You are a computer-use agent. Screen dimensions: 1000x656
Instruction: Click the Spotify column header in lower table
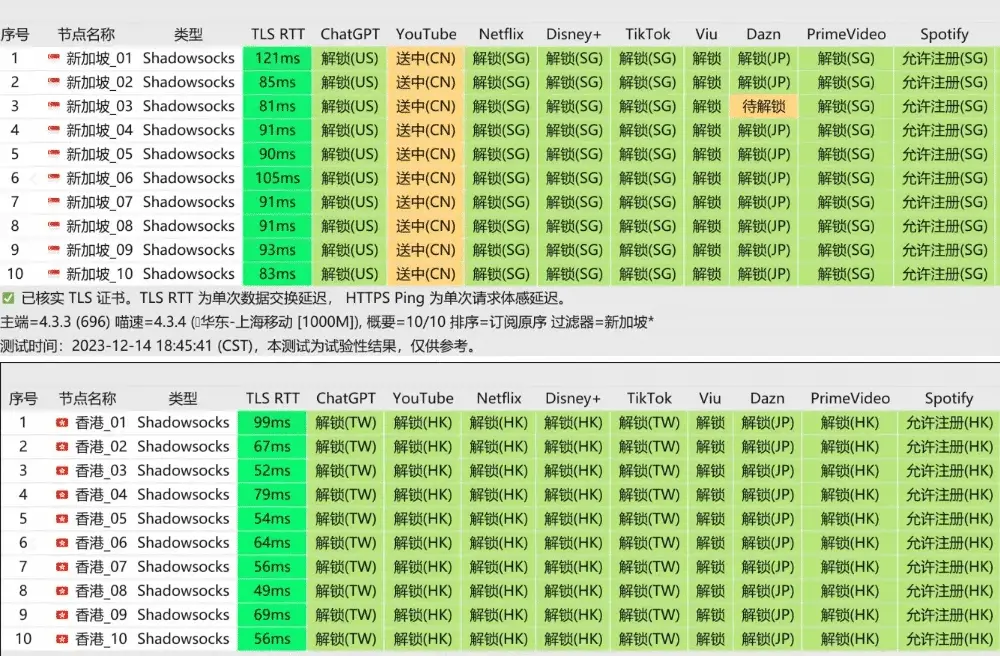948,398
